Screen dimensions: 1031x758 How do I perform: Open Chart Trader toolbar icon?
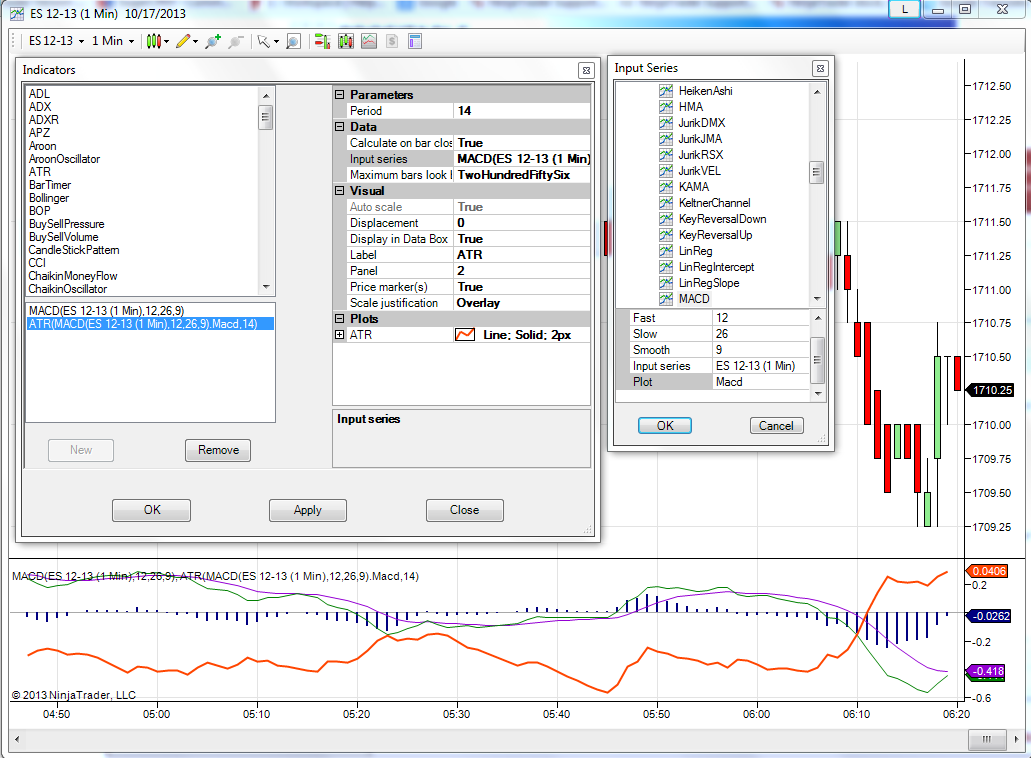[322, 41]
